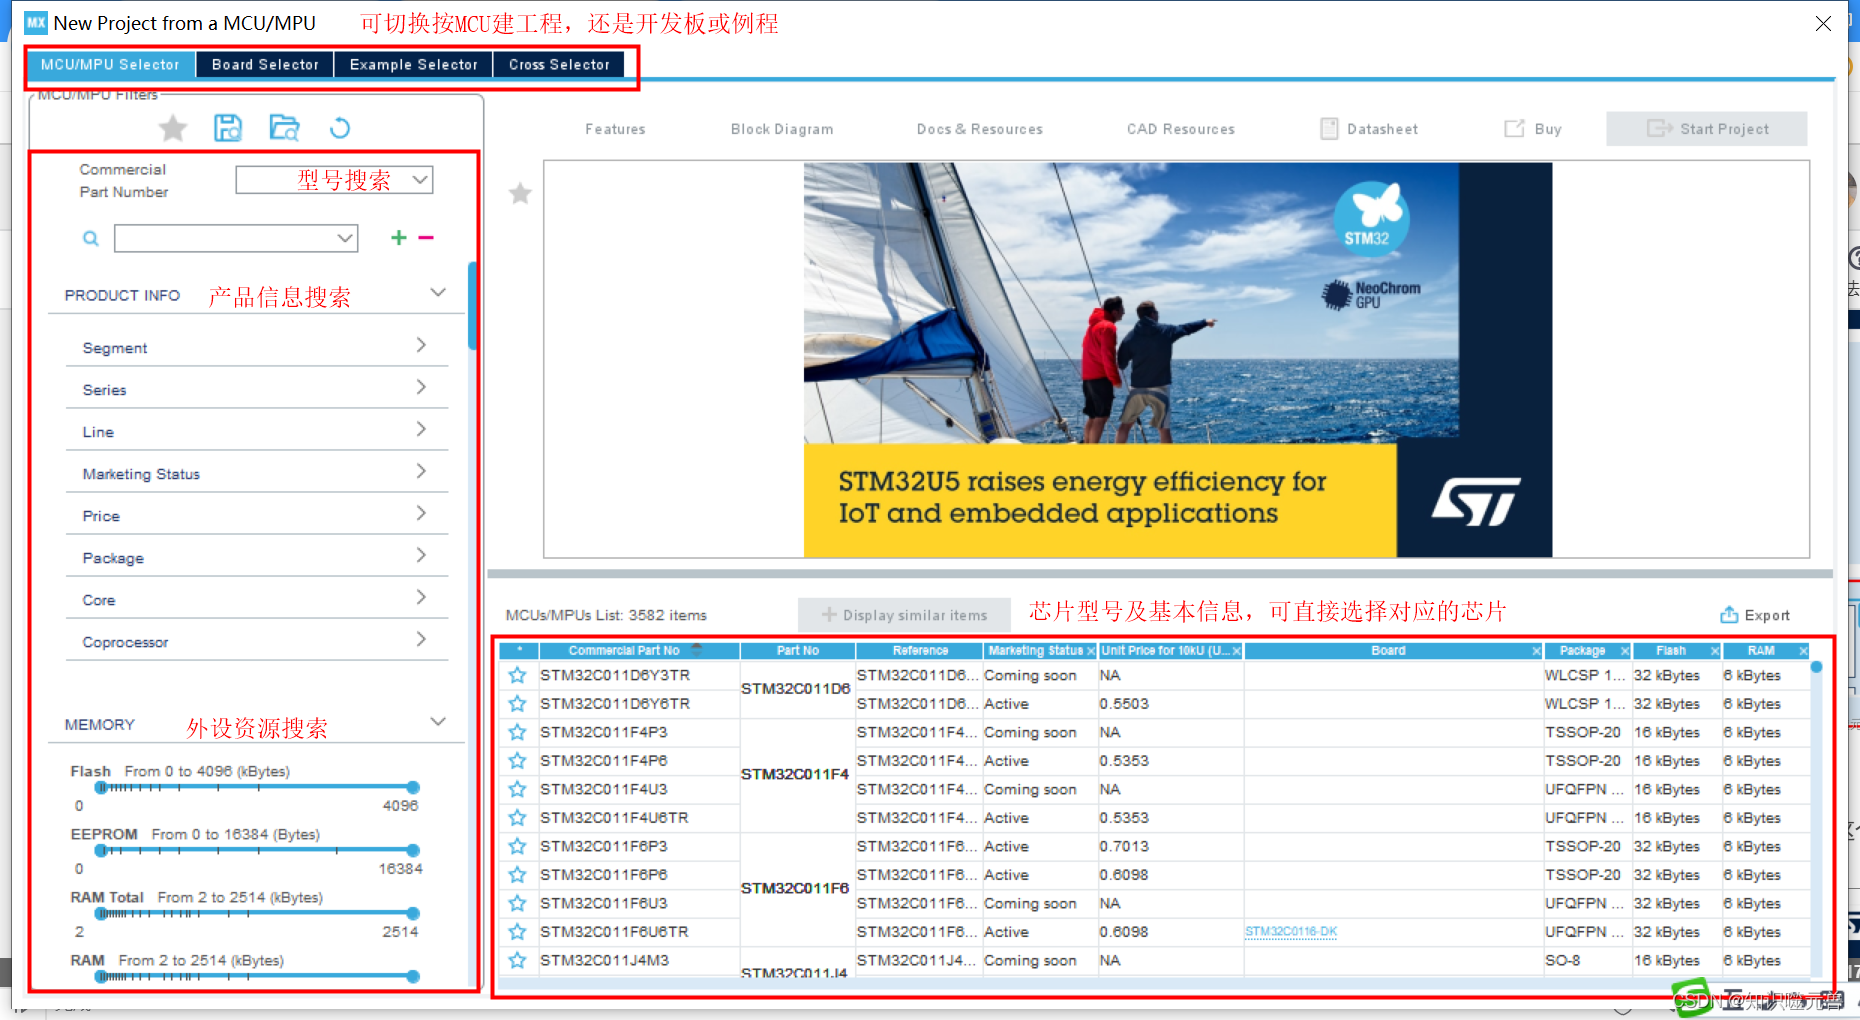Image resolution: width=1860 pixels, height=1020 pixels.
Task: Click the Export upload icon
Action: pos(1729,615)
